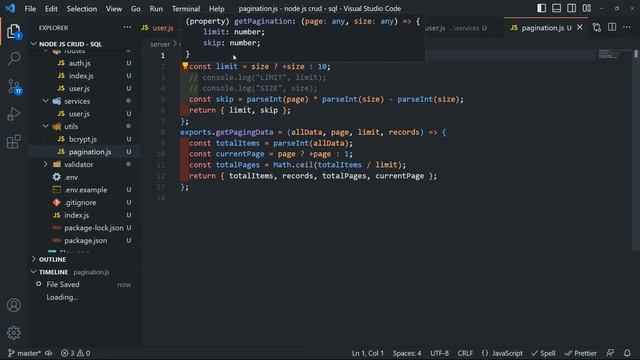640x360 pixels.
Task: Click the Prettier status item
Action: tap(580, 353)
